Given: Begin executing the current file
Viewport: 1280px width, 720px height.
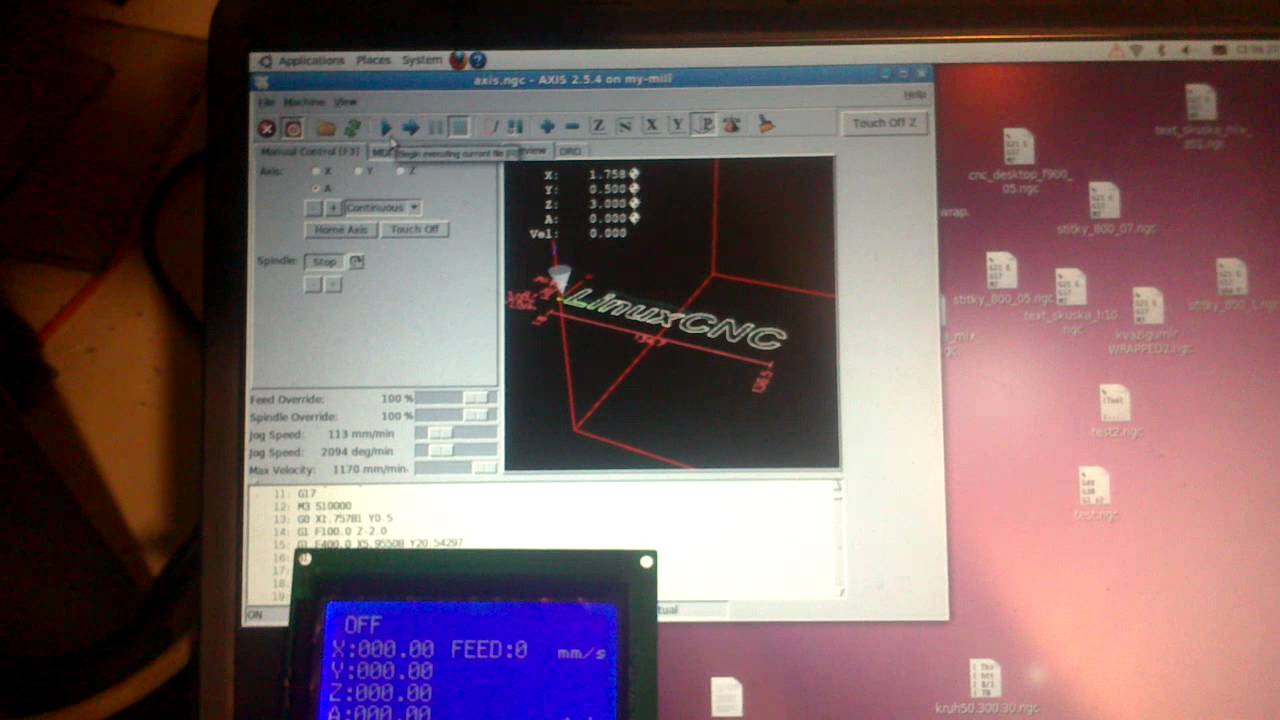Looking at the screenshot, I should 385,127.
